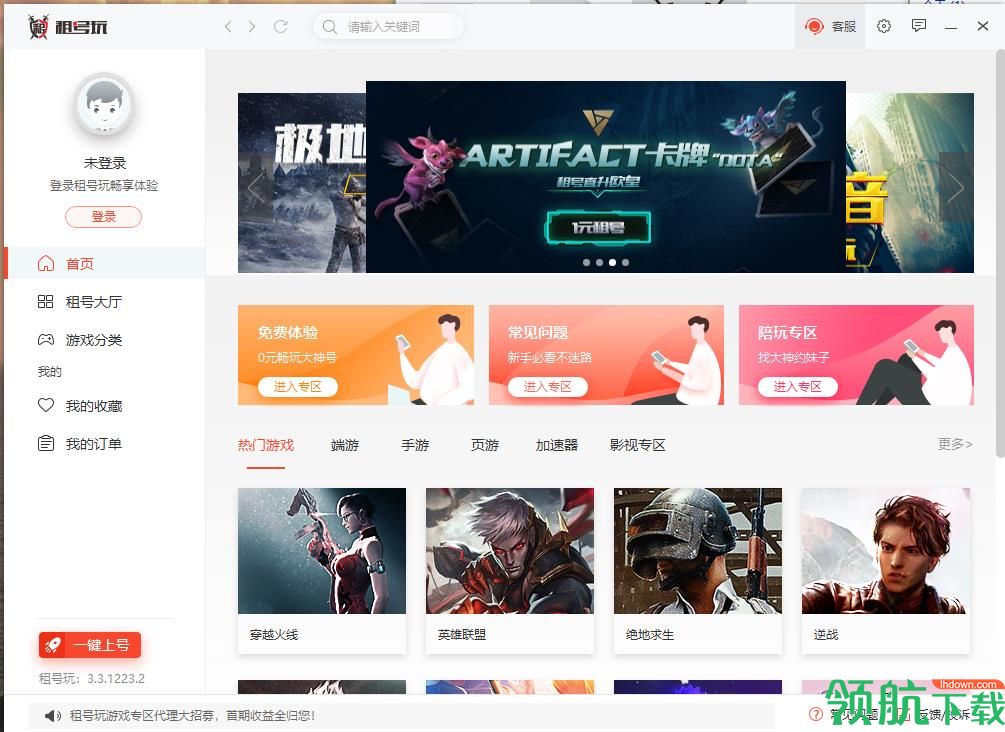Select the second carousel dot
This screenshot has width=1005, height=732.
pyautogui.click(x=599, y=262)
